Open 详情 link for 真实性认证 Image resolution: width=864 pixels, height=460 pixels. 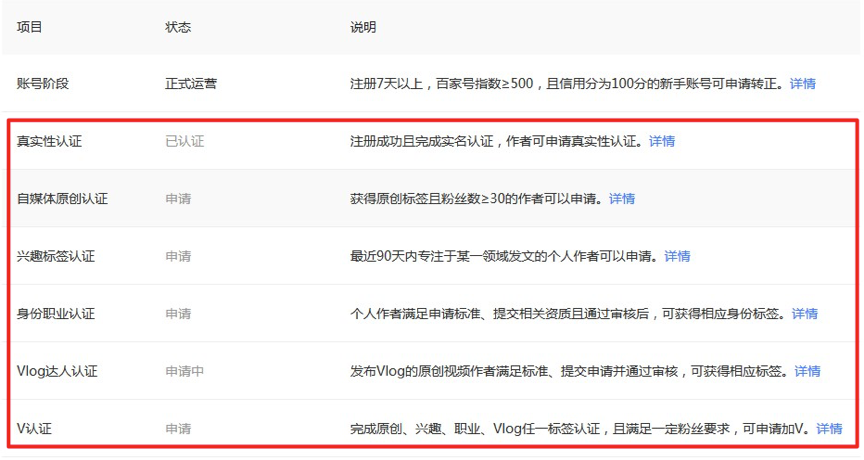(x=661, y=142)
